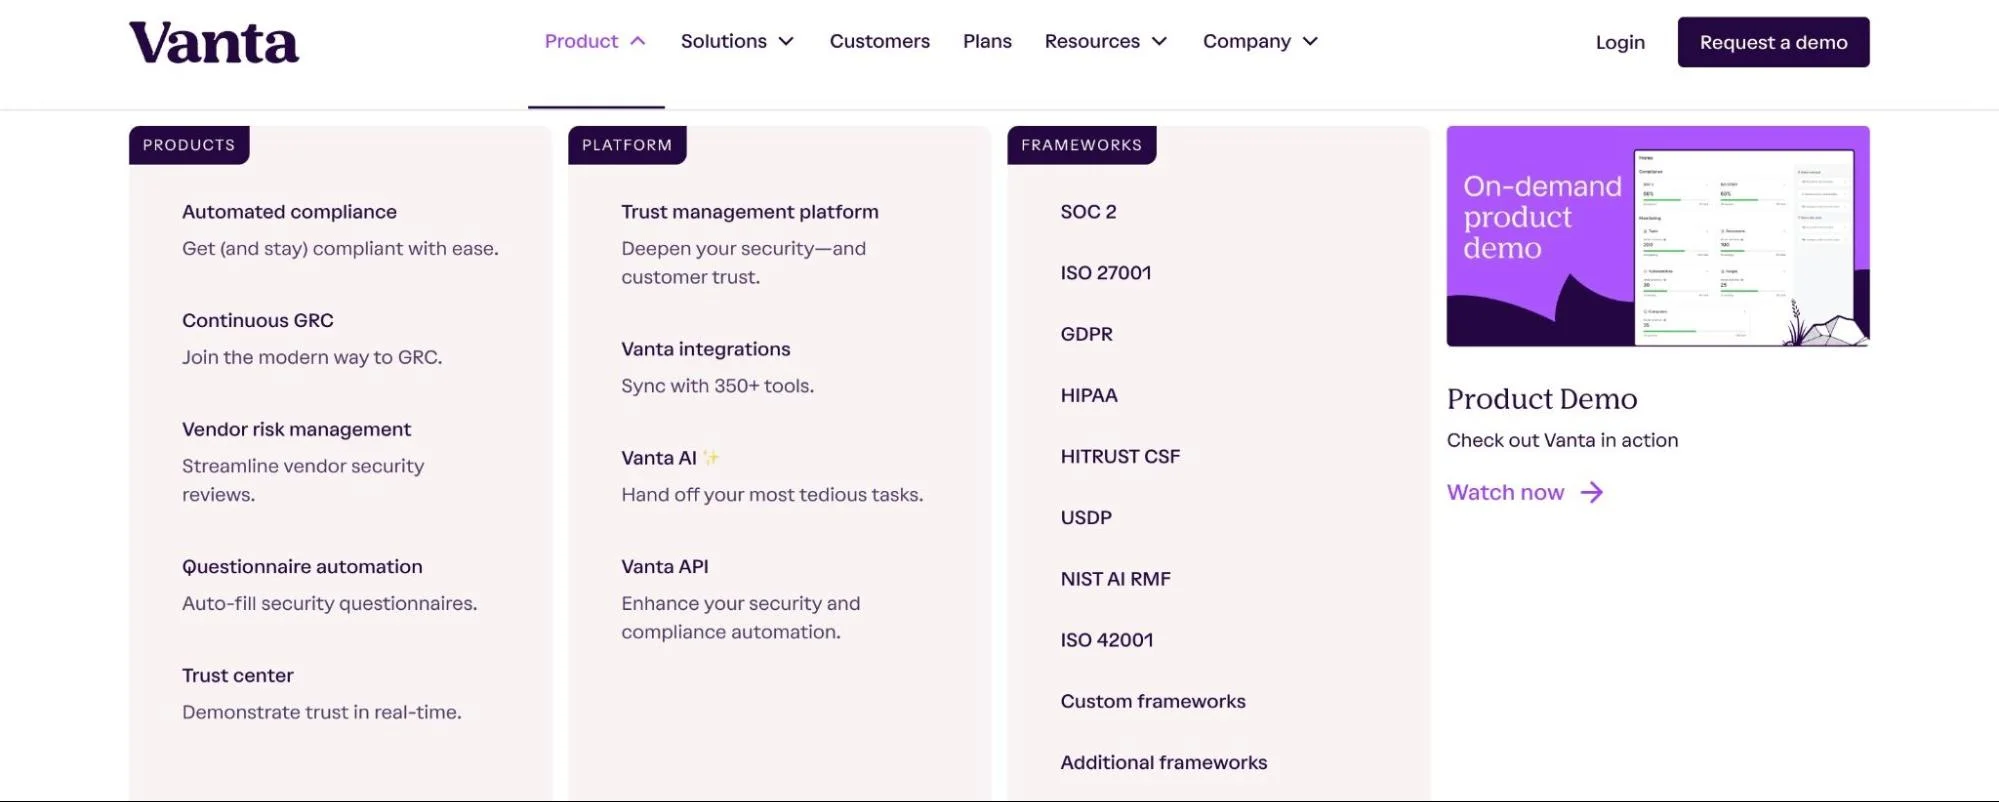Screen dimensions: 1999x802
Task: Click the Request a demo button
Action: click(x=1773, y=42)
